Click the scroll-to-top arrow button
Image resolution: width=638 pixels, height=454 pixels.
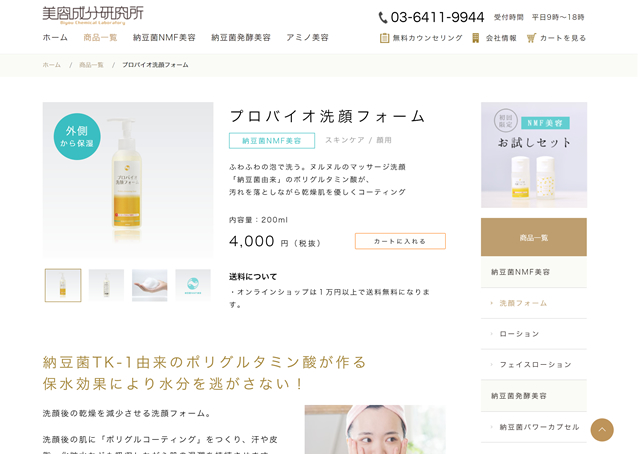pos(602,430)
